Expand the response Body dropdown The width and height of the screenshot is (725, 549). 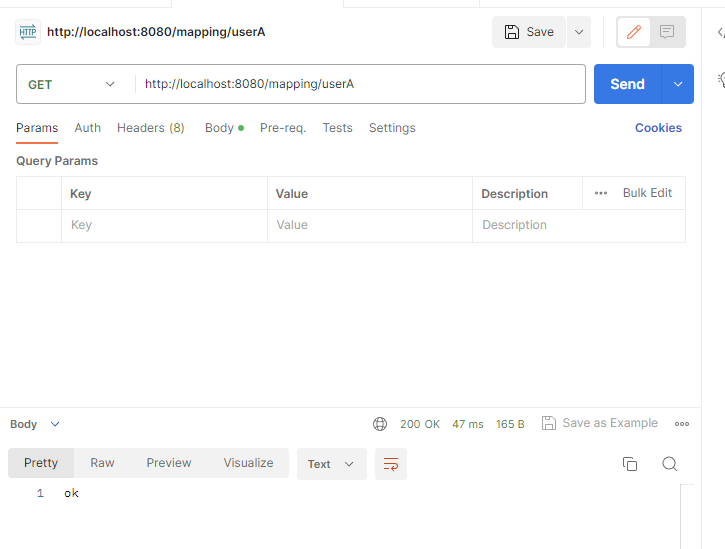[35, 424]
